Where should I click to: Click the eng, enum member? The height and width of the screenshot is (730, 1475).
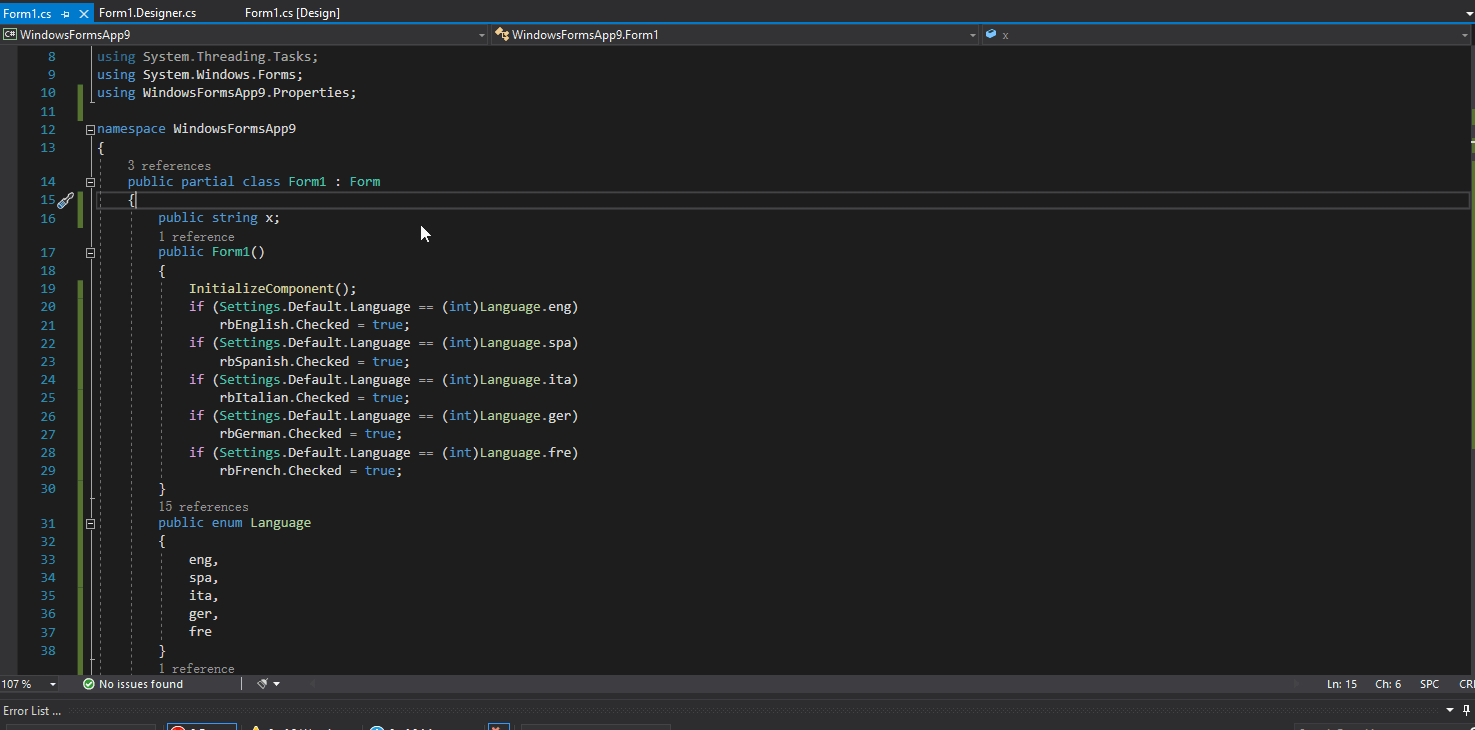[x=204, y=560]
